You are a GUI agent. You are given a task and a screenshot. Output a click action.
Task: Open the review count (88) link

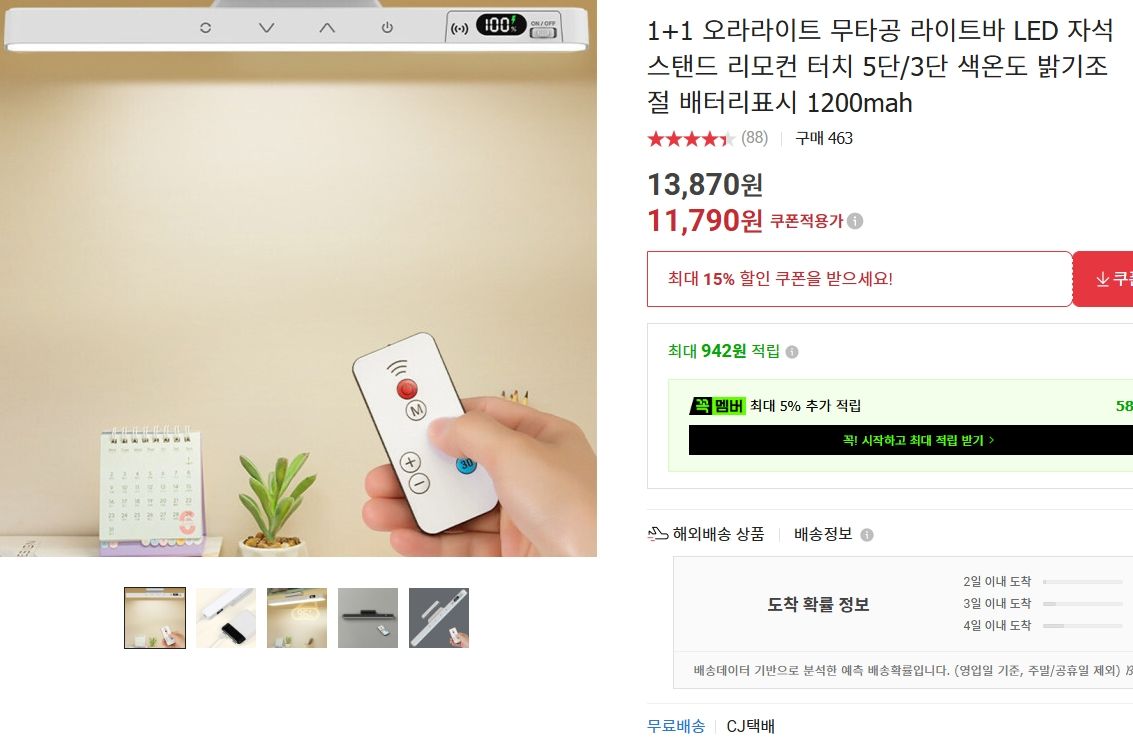(754, 137)
